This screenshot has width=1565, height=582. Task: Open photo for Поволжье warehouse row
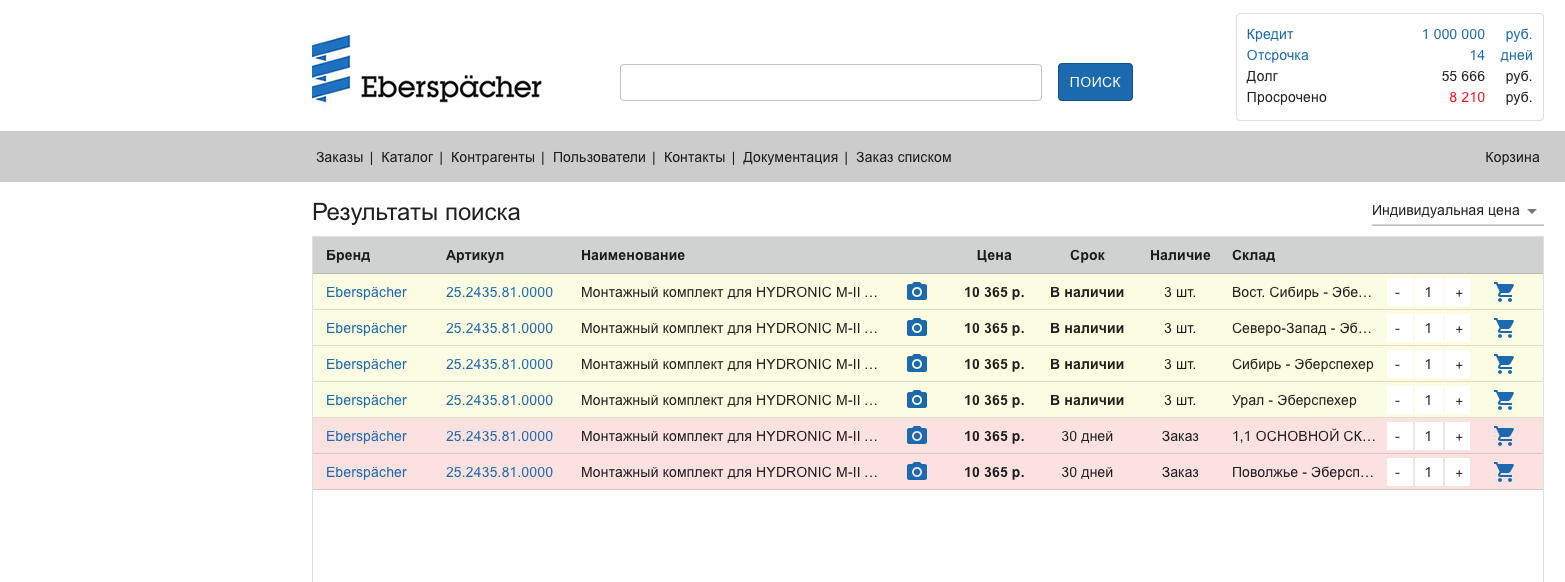916,472
